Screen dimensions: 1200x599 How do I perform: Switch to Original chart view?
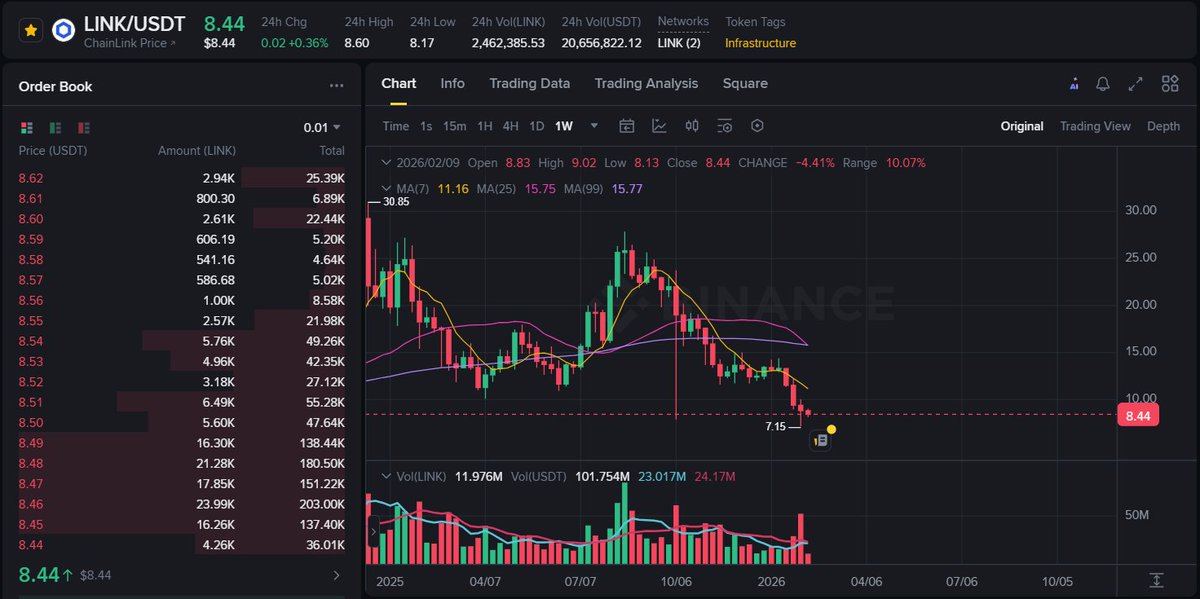[x=1022, y=126]
